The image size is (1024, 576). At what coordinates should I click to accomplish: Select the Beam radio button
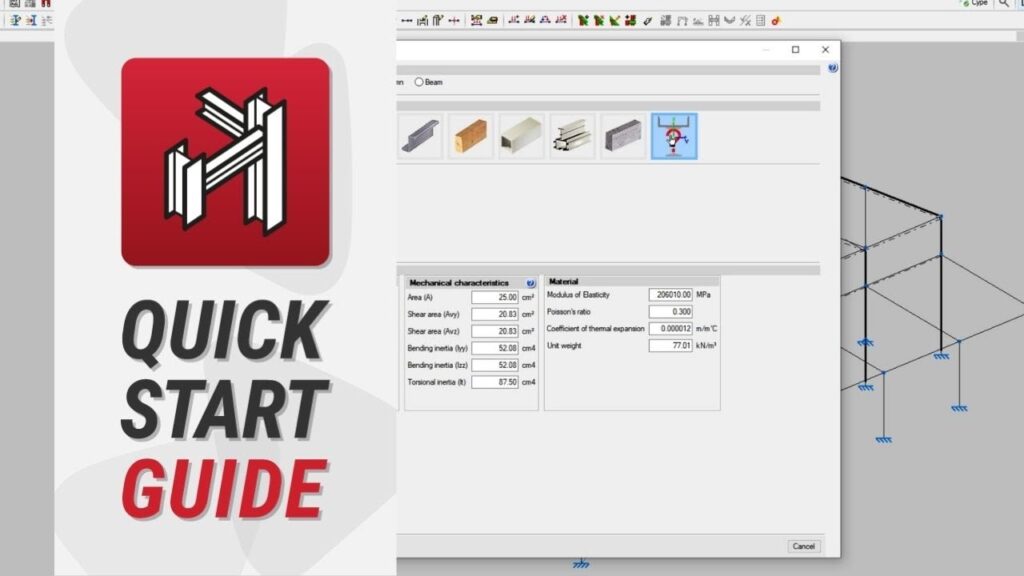[x=420, y=82]
